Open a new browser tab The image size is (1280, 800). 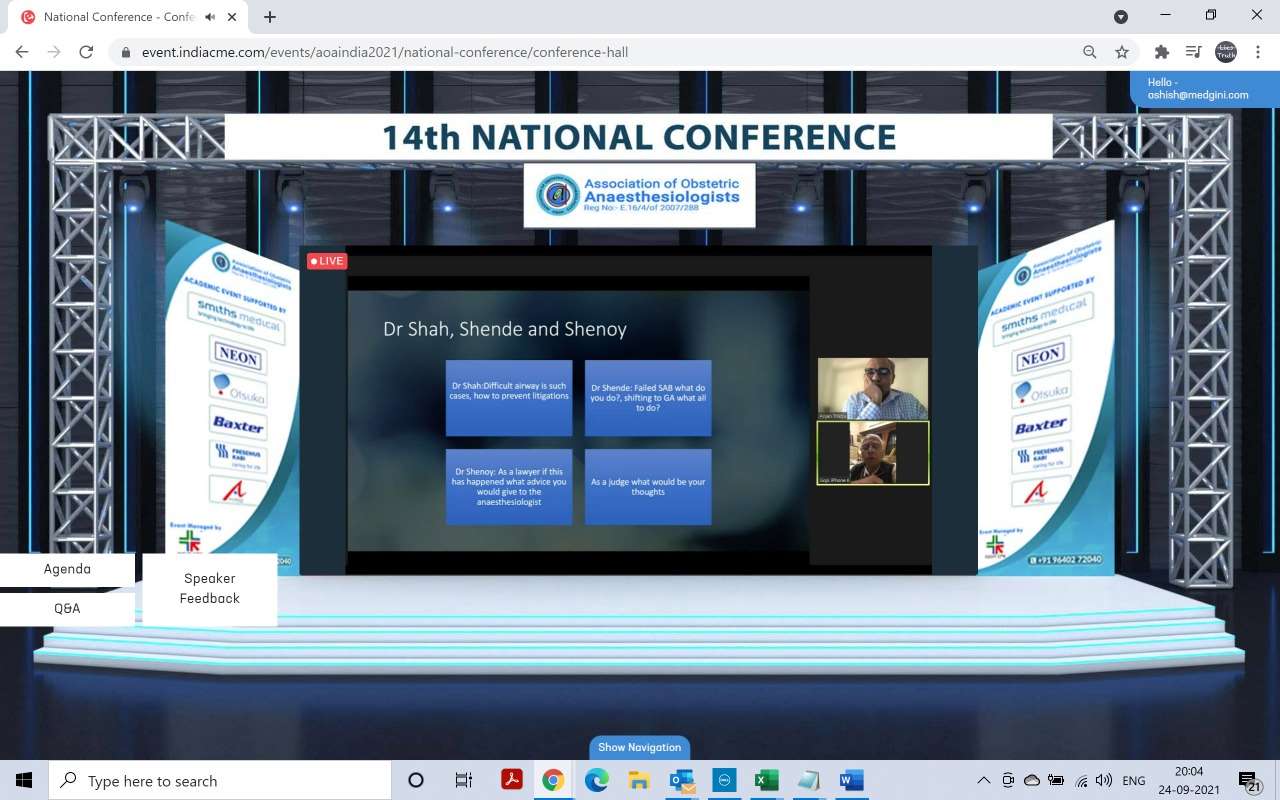click(x=270, y=17)
